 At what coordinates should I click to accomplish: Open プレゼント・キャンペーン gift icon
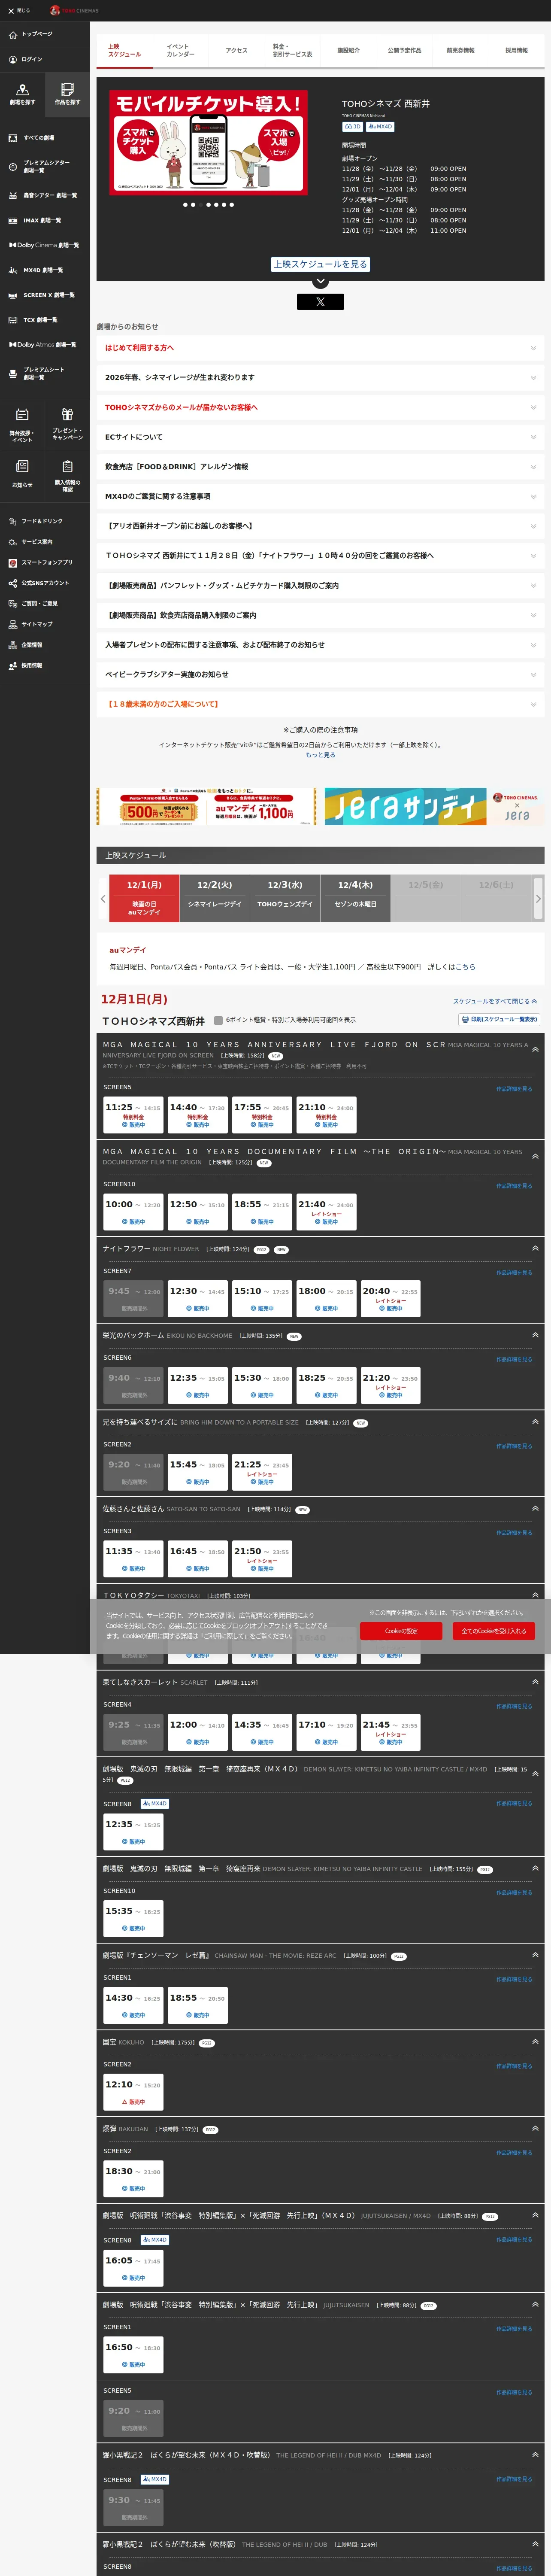coord(67,424)
